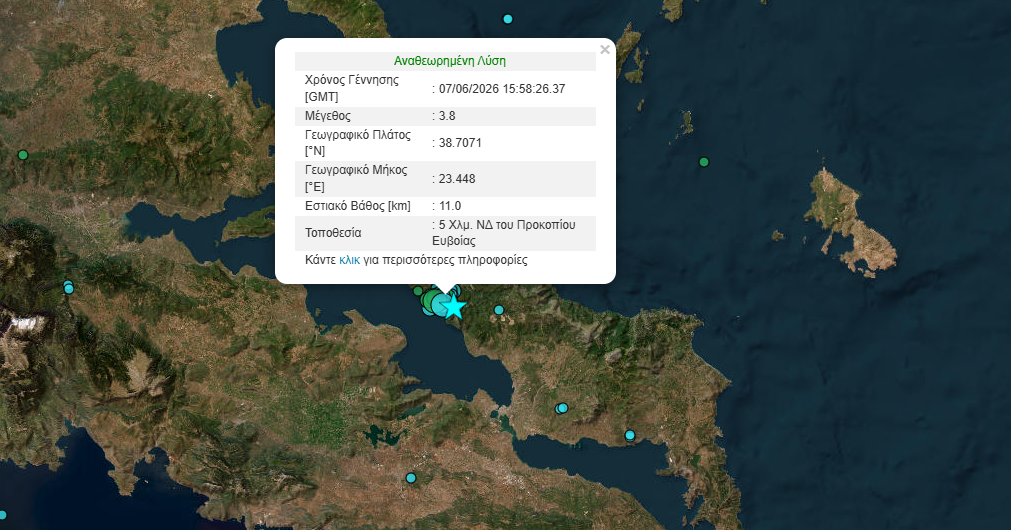This screenshot has width=1011, height=530.
Task: Click the focal depth value '11.0'
Action: pos(449,206)
